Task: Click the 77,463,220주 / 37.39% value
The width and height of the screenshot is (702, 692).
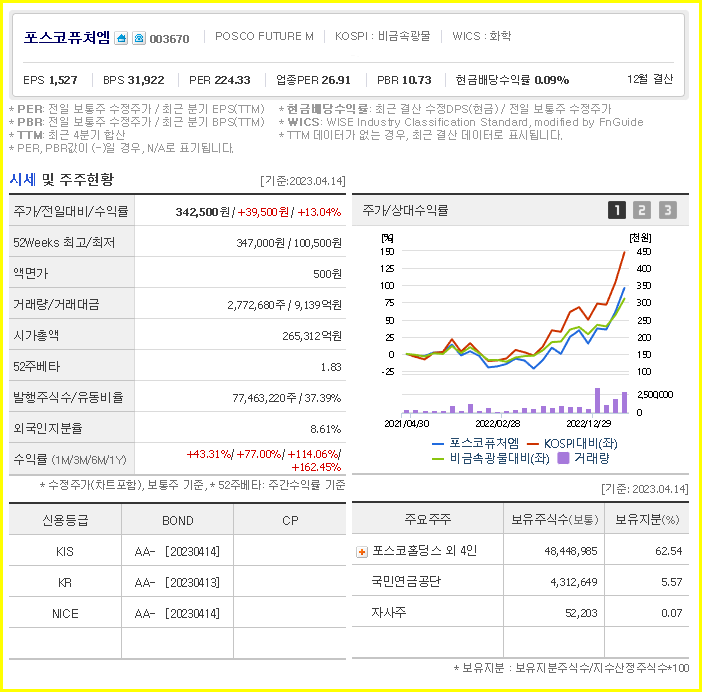Action: [x=287, y=398]
